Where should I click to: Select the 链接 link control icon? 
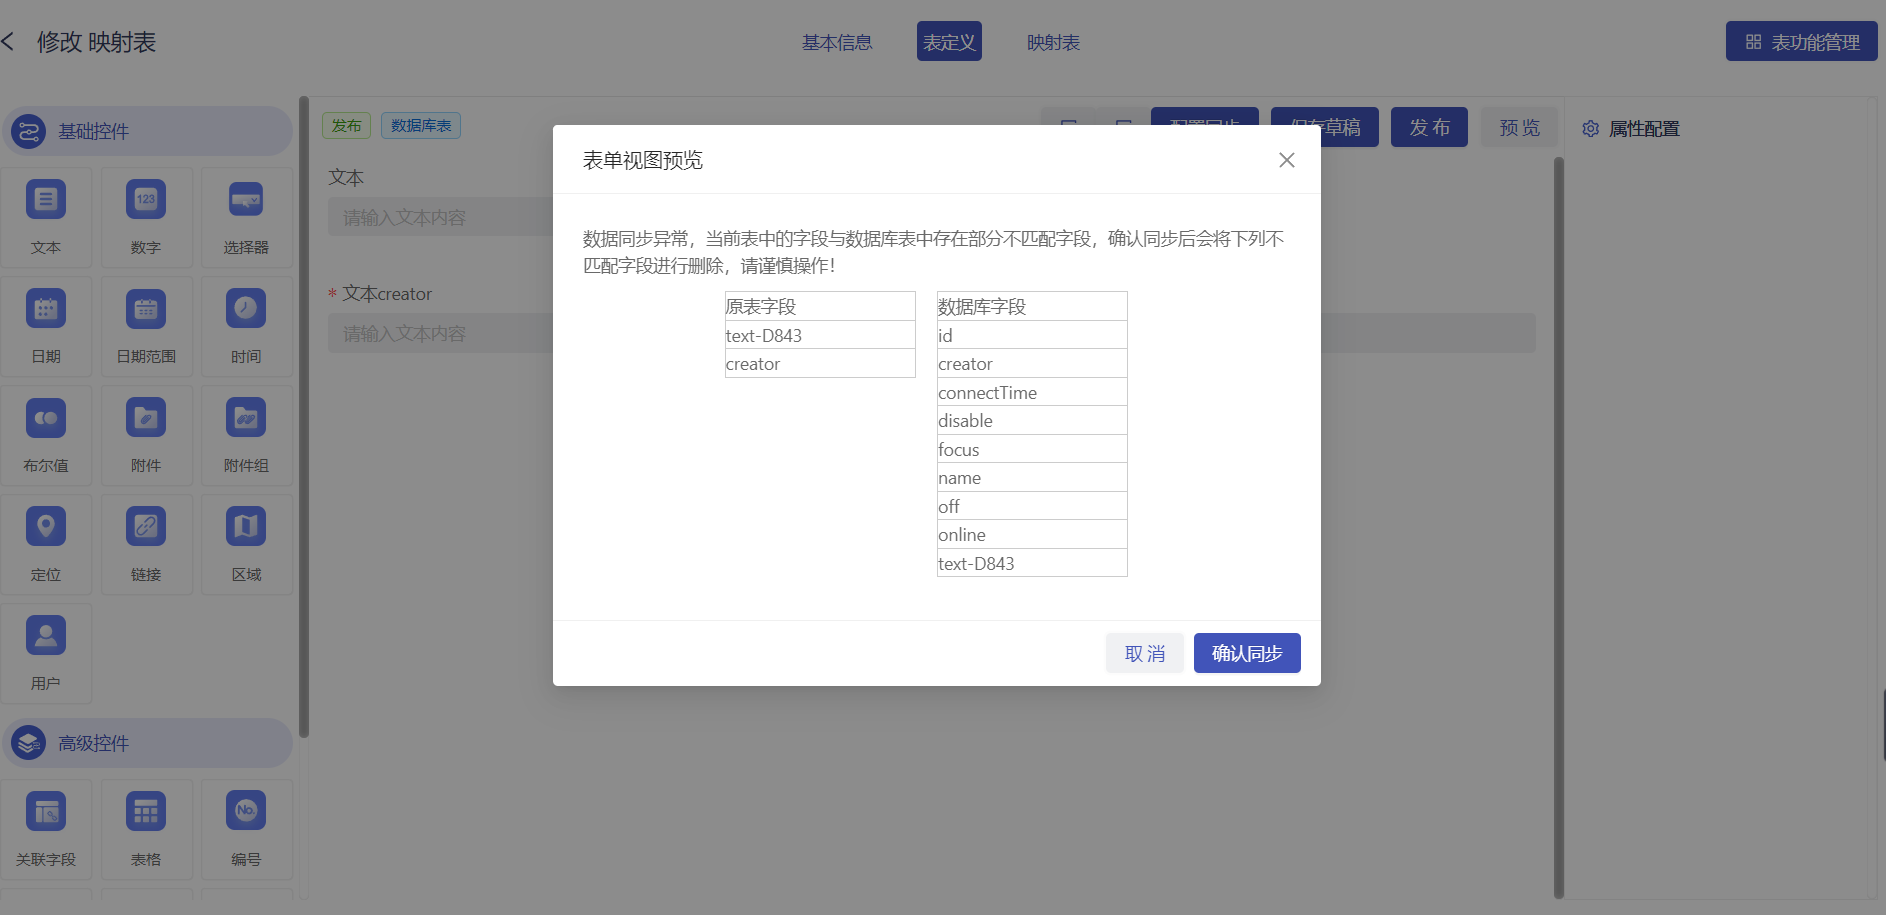146,527
